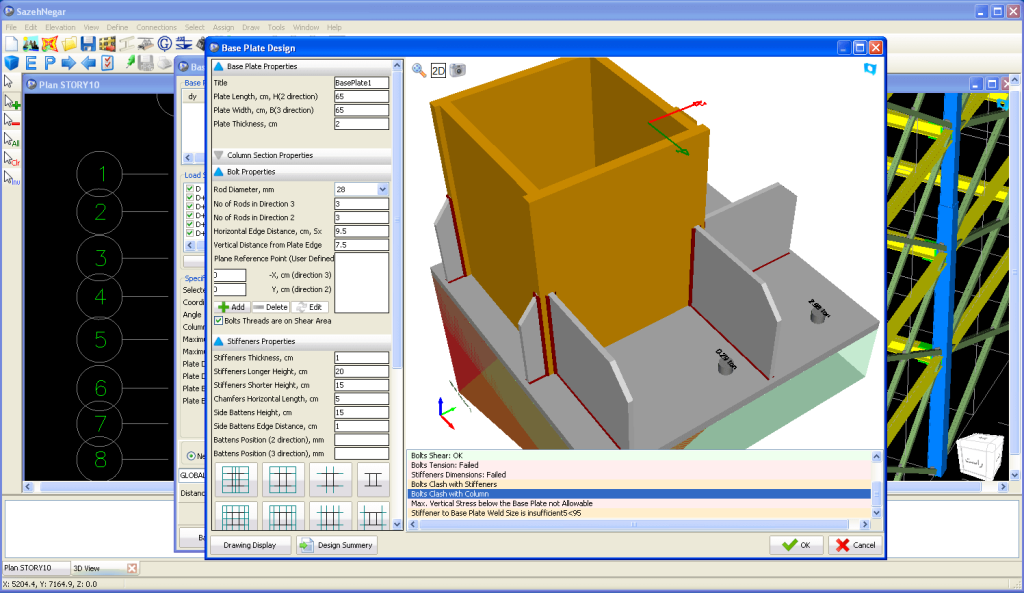Collapse the Bolt Properties section
Viewport: 1024px width, 593px height.
(219, 172)
